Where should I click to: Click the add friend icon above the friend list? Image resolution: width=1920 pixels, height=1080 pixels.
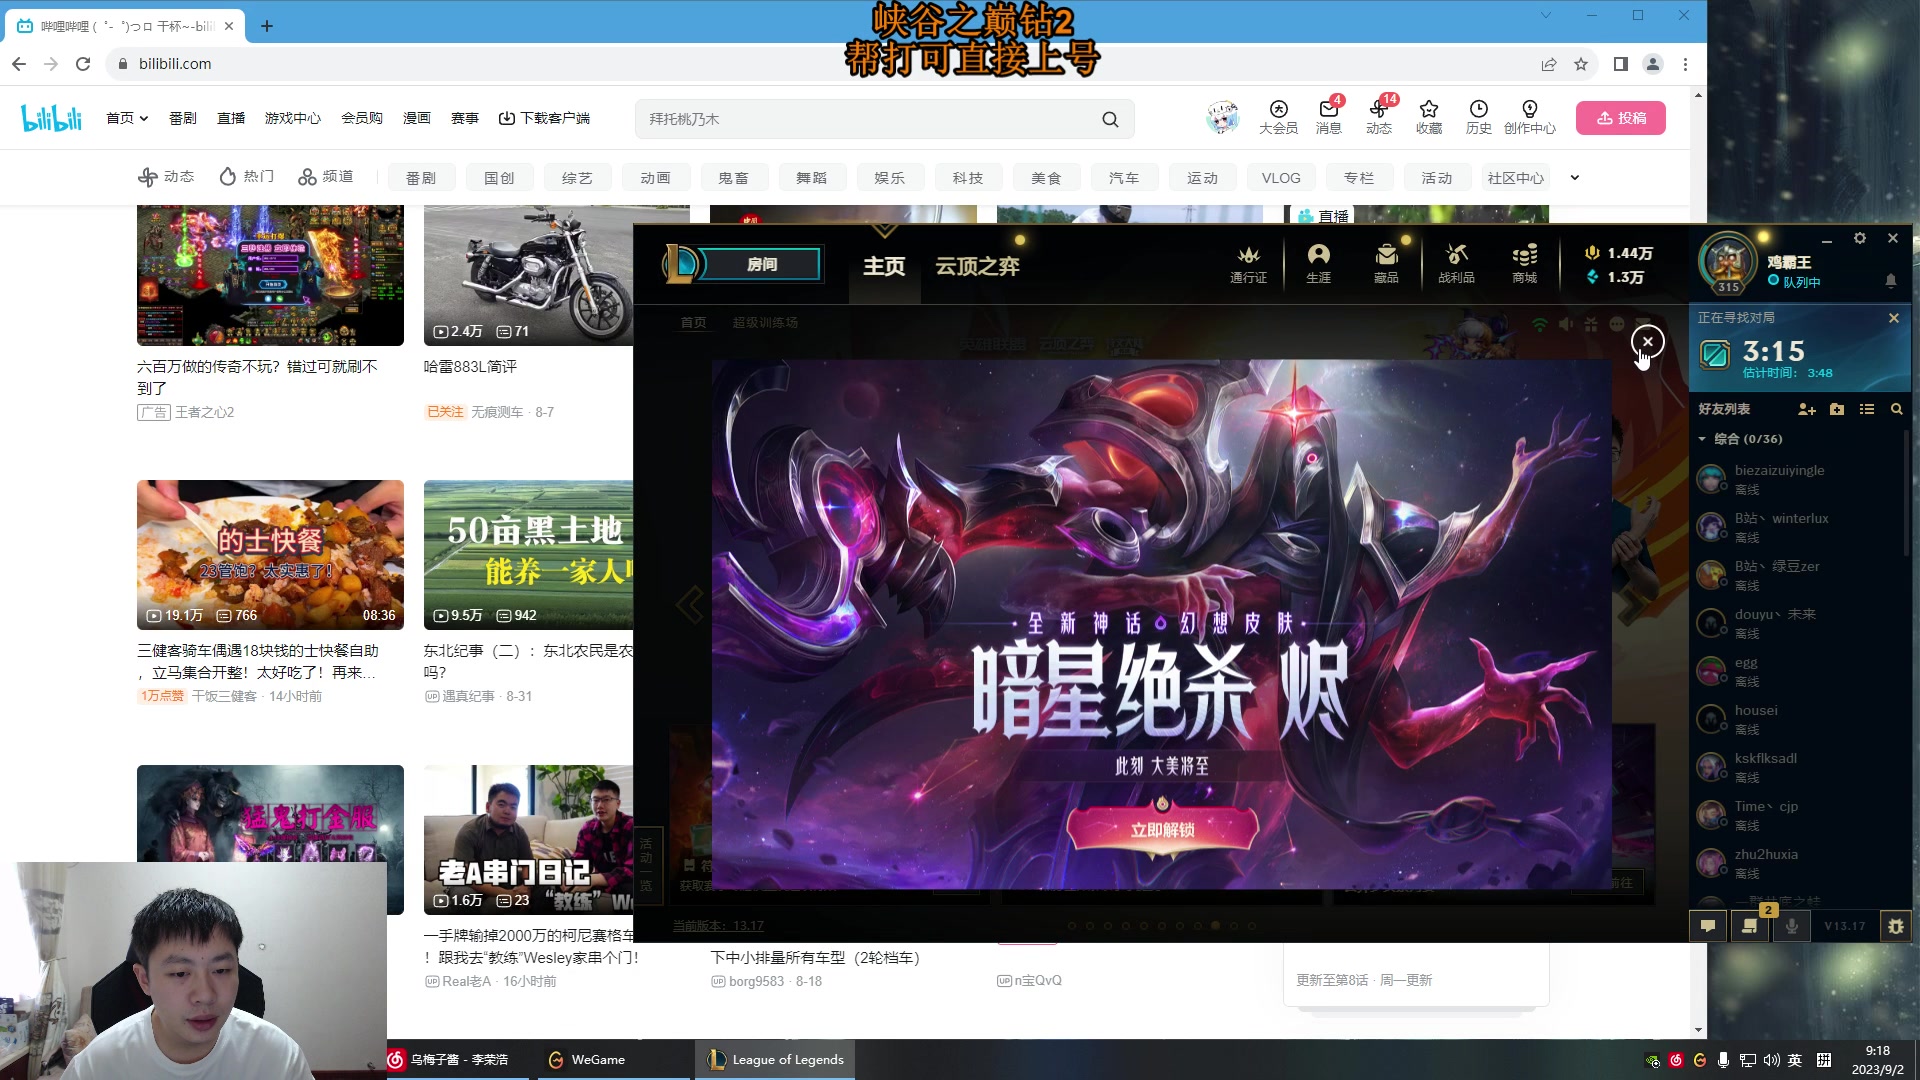tap(1806, 410)
